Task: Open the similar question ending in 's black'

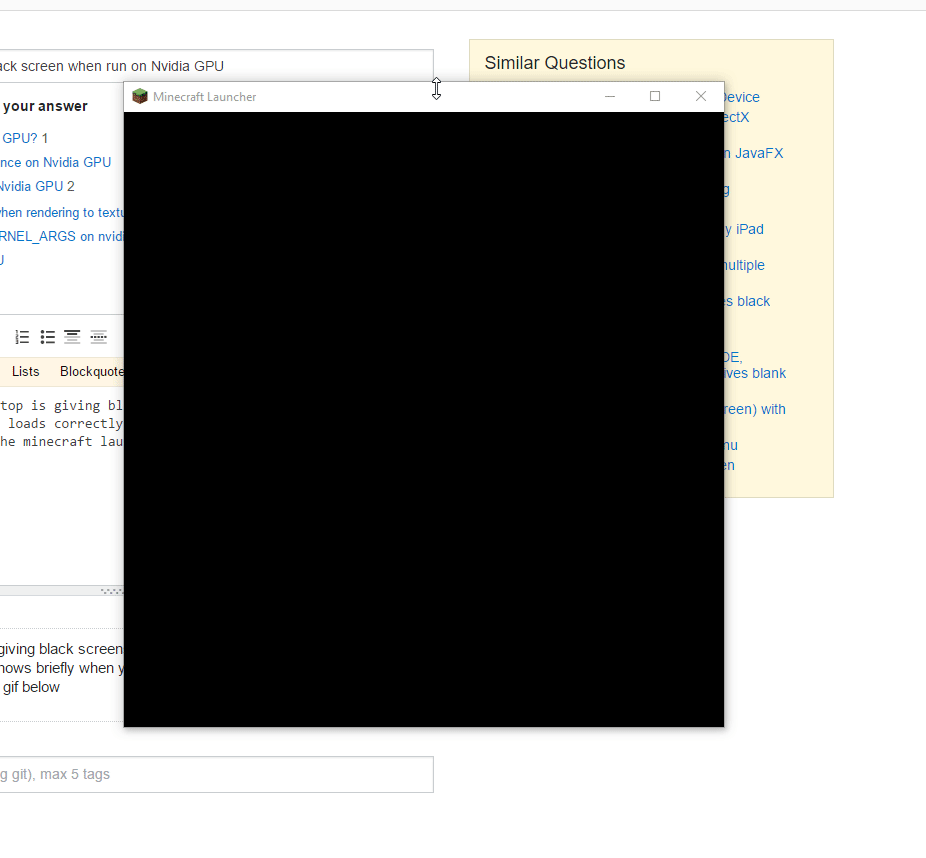Action: tap(747, 301)
